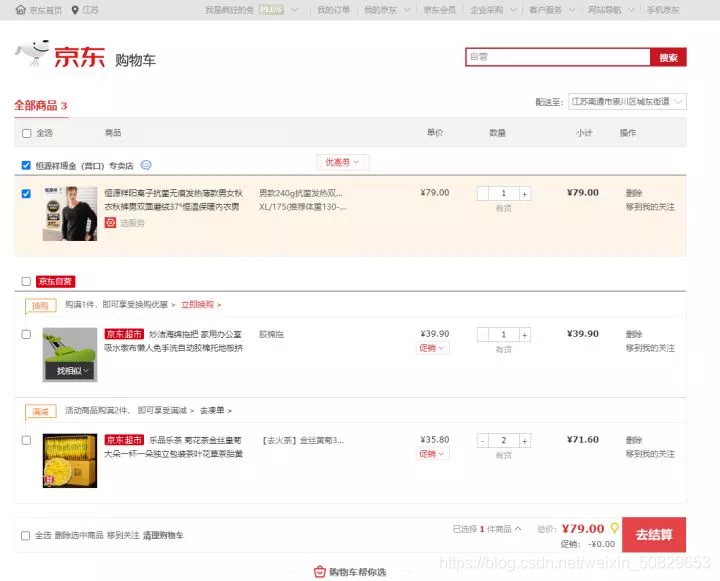Screen dimensions: 720x581
Task: Focus the search input field
Action: click(558, 57)
